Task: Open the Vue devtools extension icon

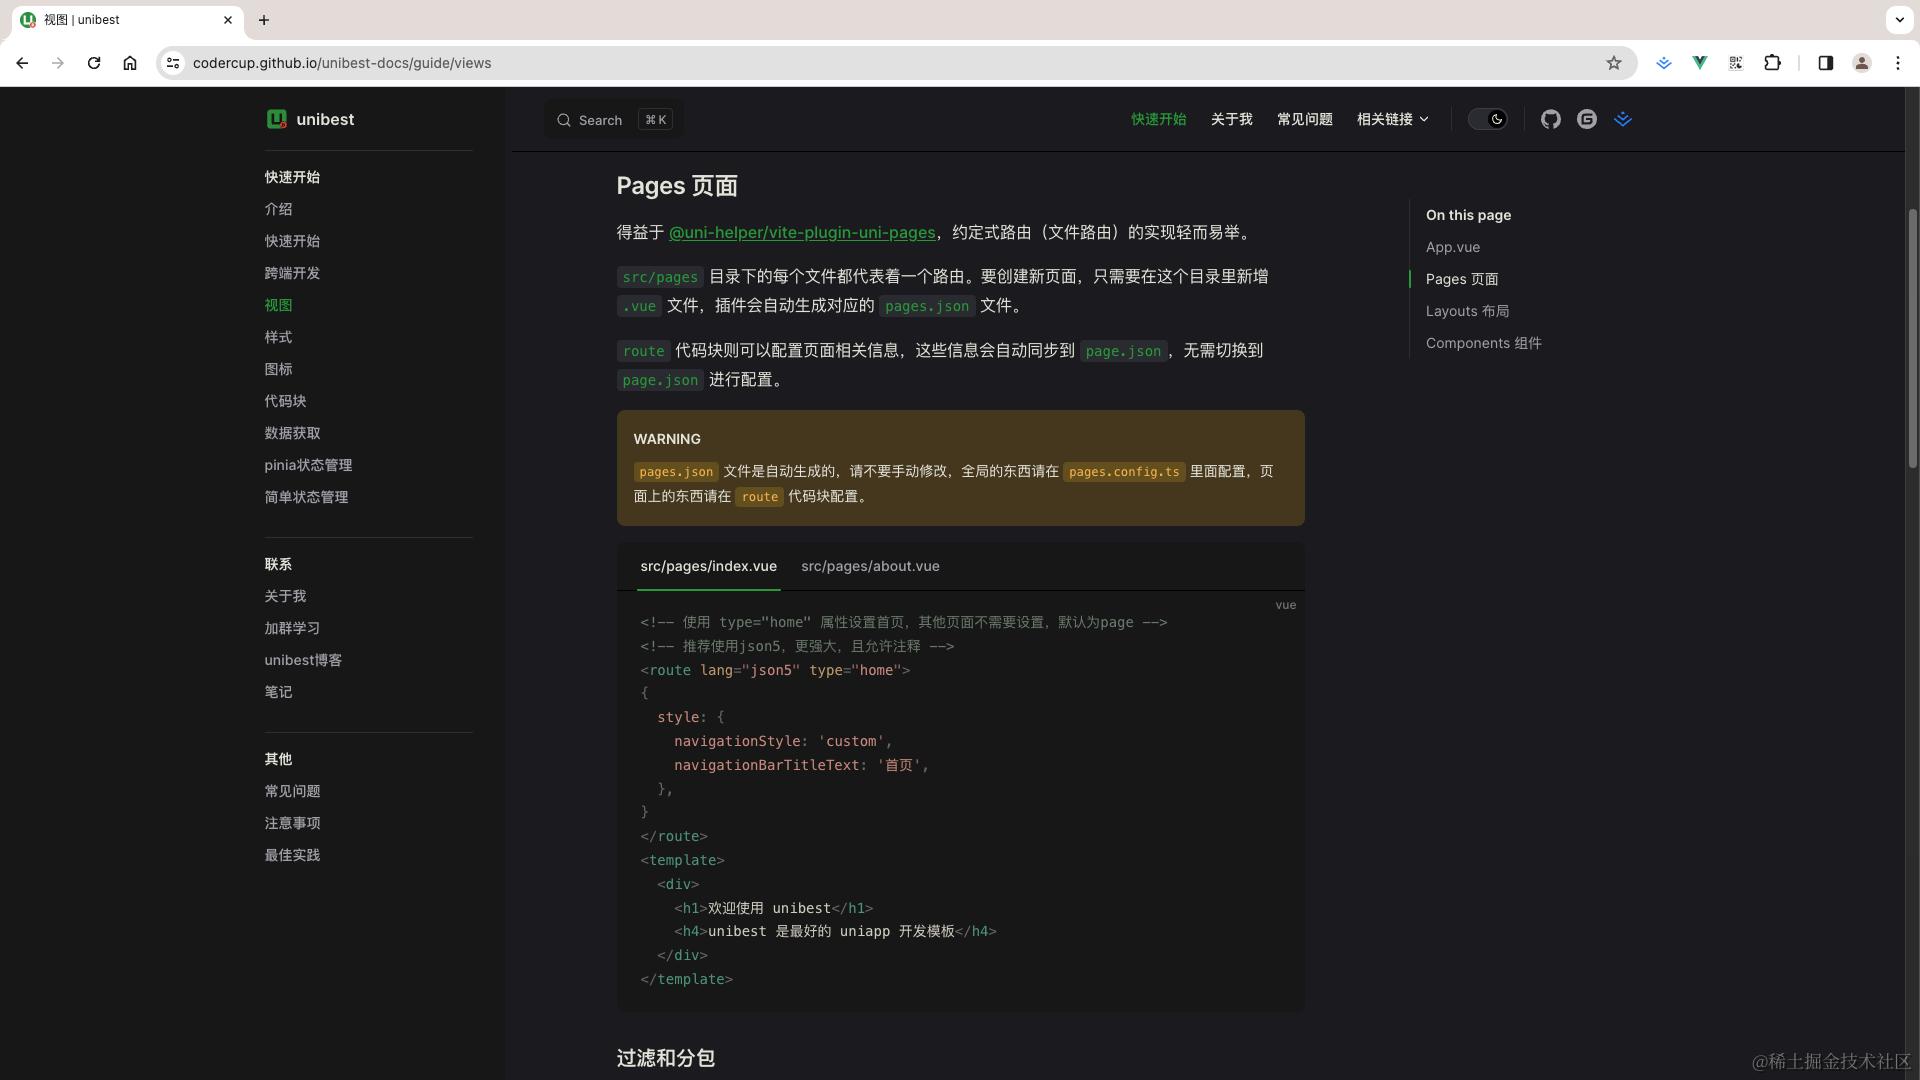Action: click(1700, 63)
